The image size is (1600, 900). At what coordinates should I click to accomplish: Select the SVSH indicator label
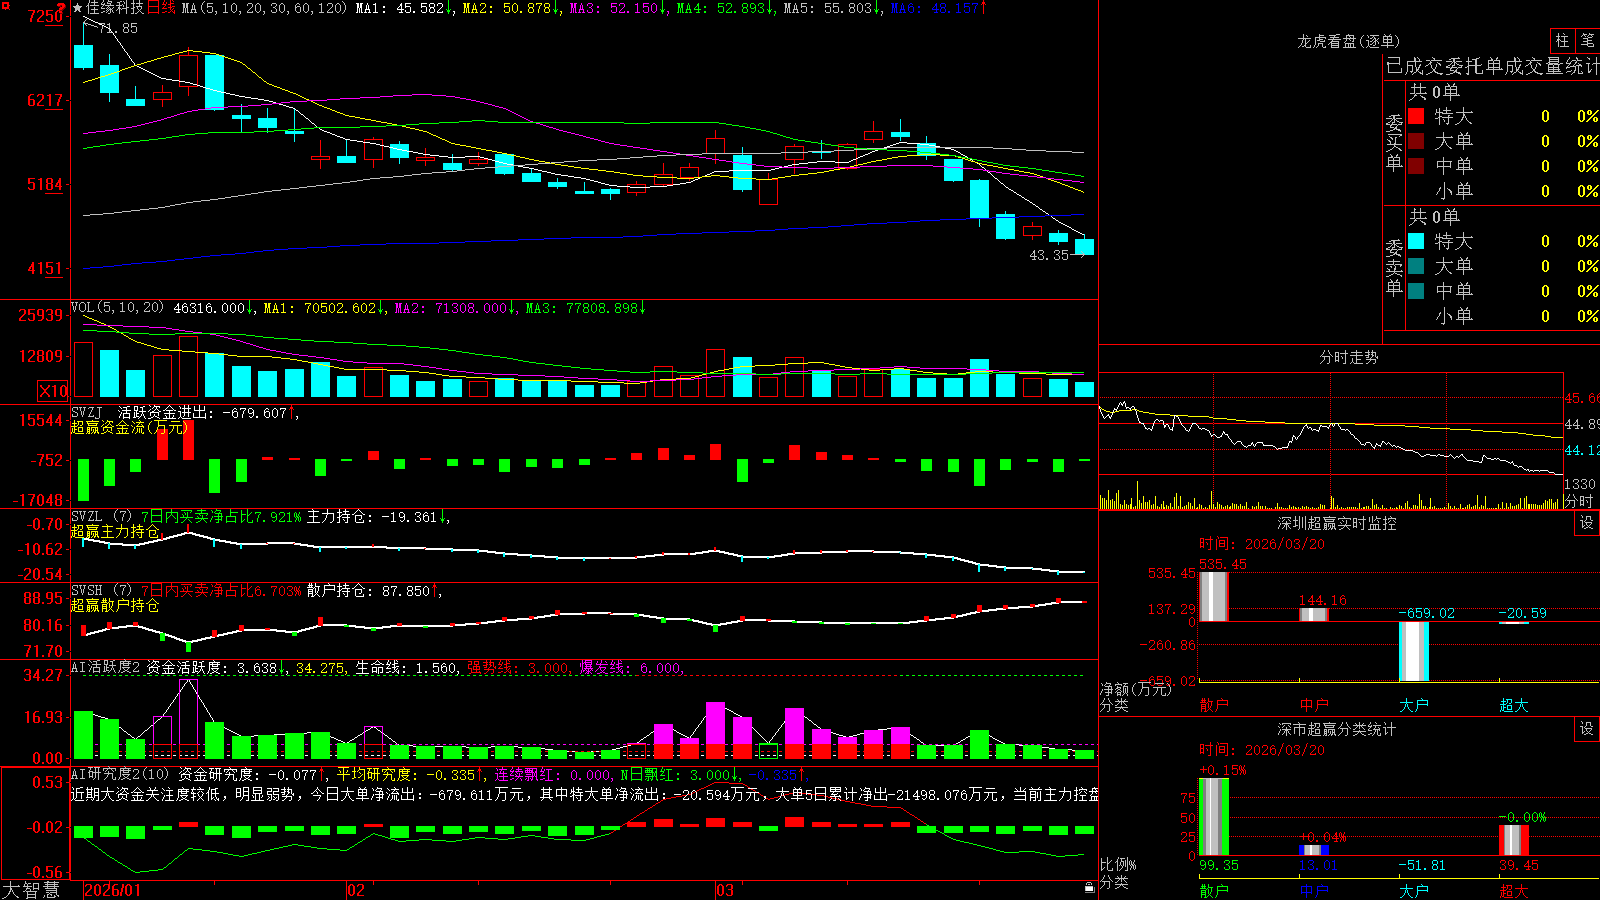87,590
